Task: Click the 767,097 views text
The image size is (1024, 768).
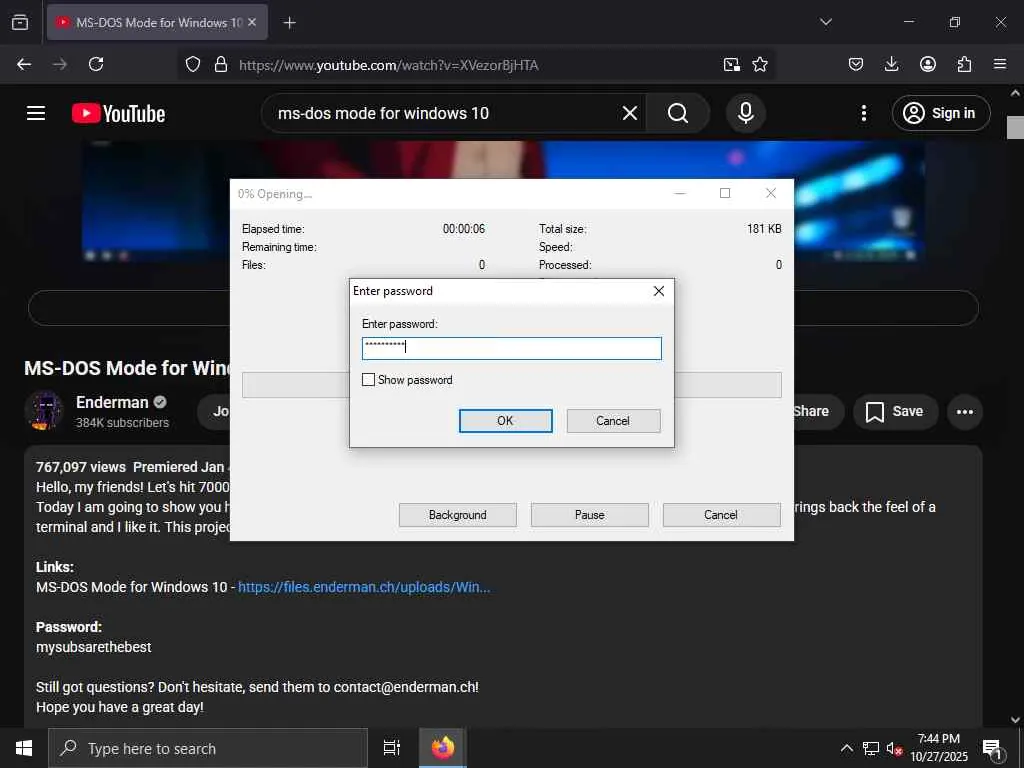Action: point(81,467)
